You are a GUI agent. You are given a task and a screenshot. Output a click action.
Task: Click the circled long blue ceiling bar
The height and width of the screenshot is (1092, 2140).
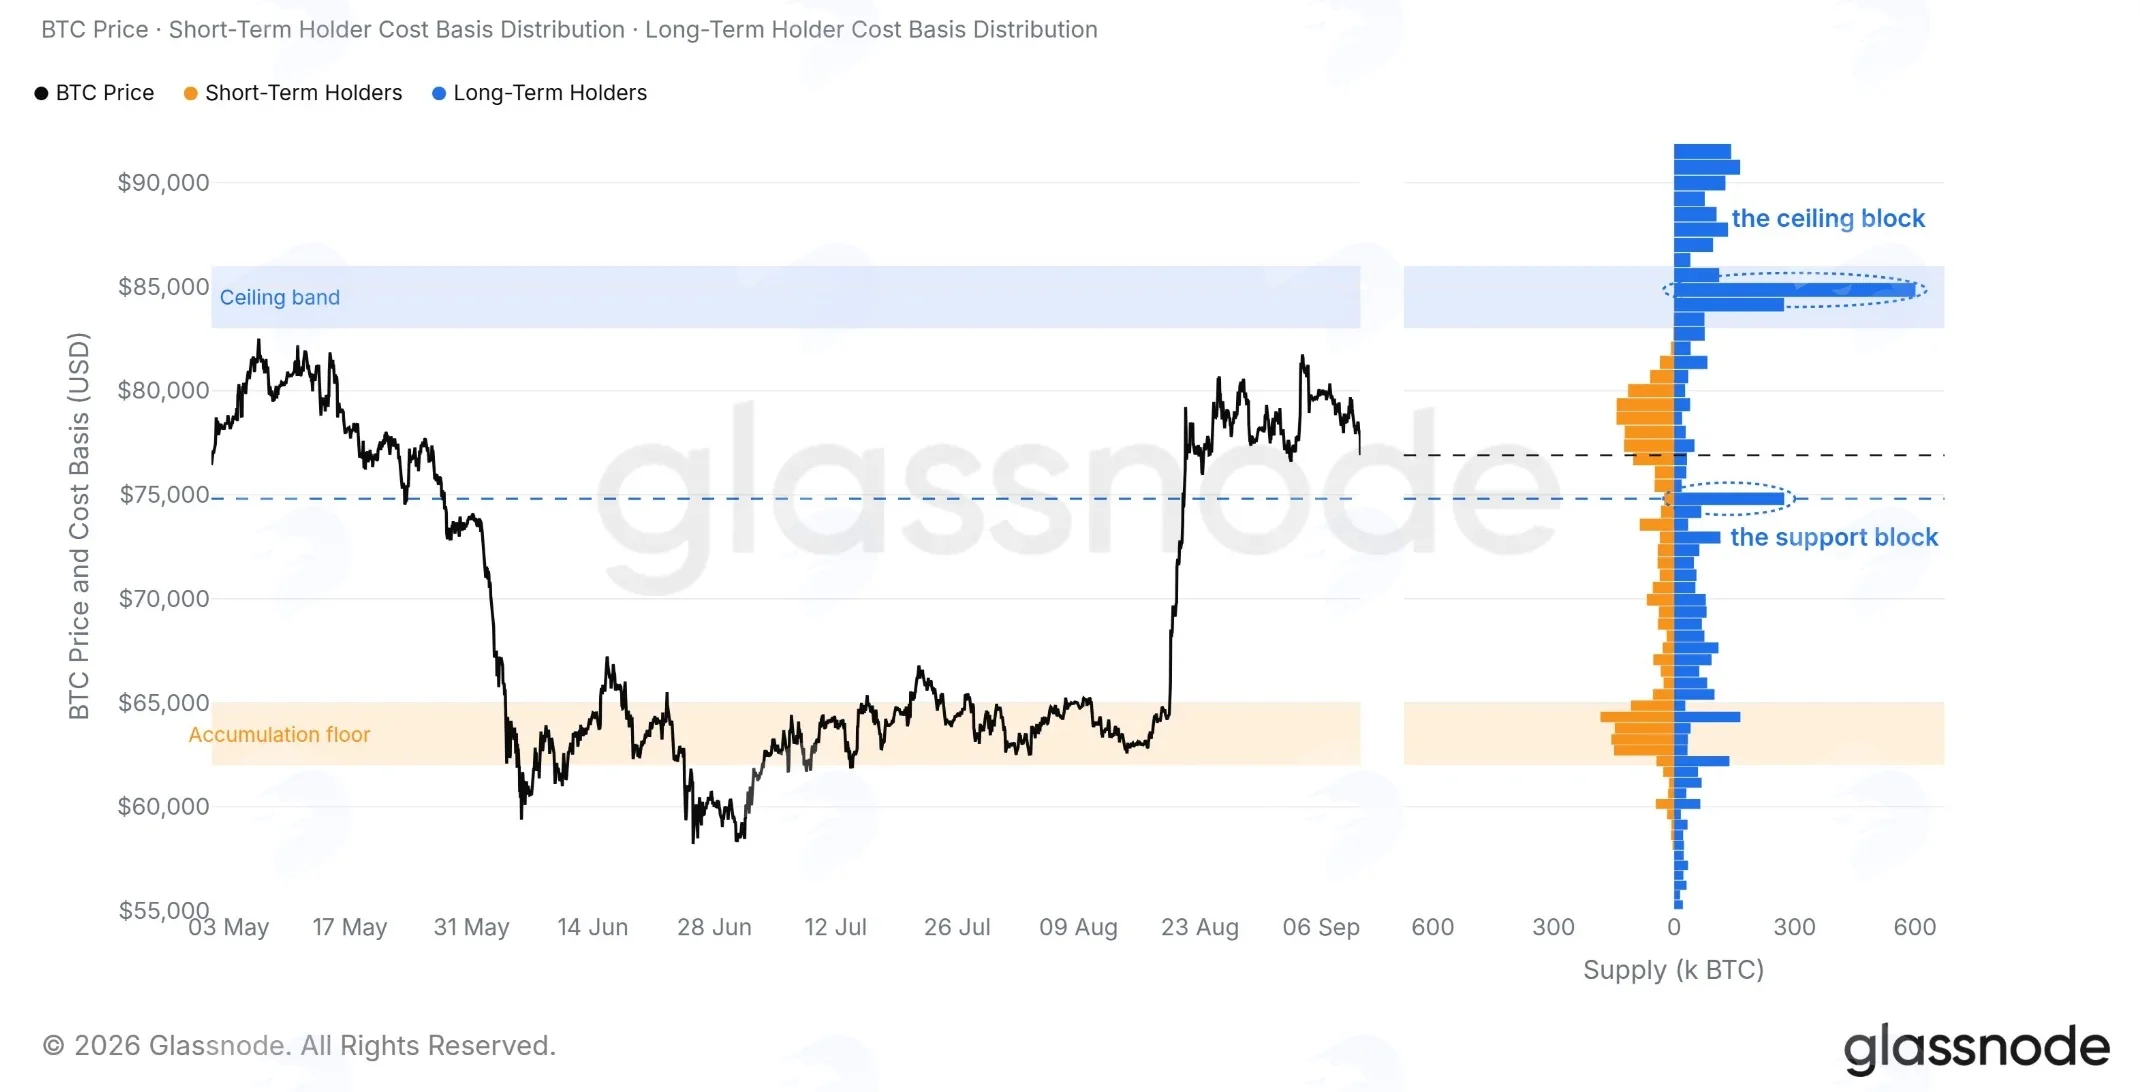[1795, 290]
